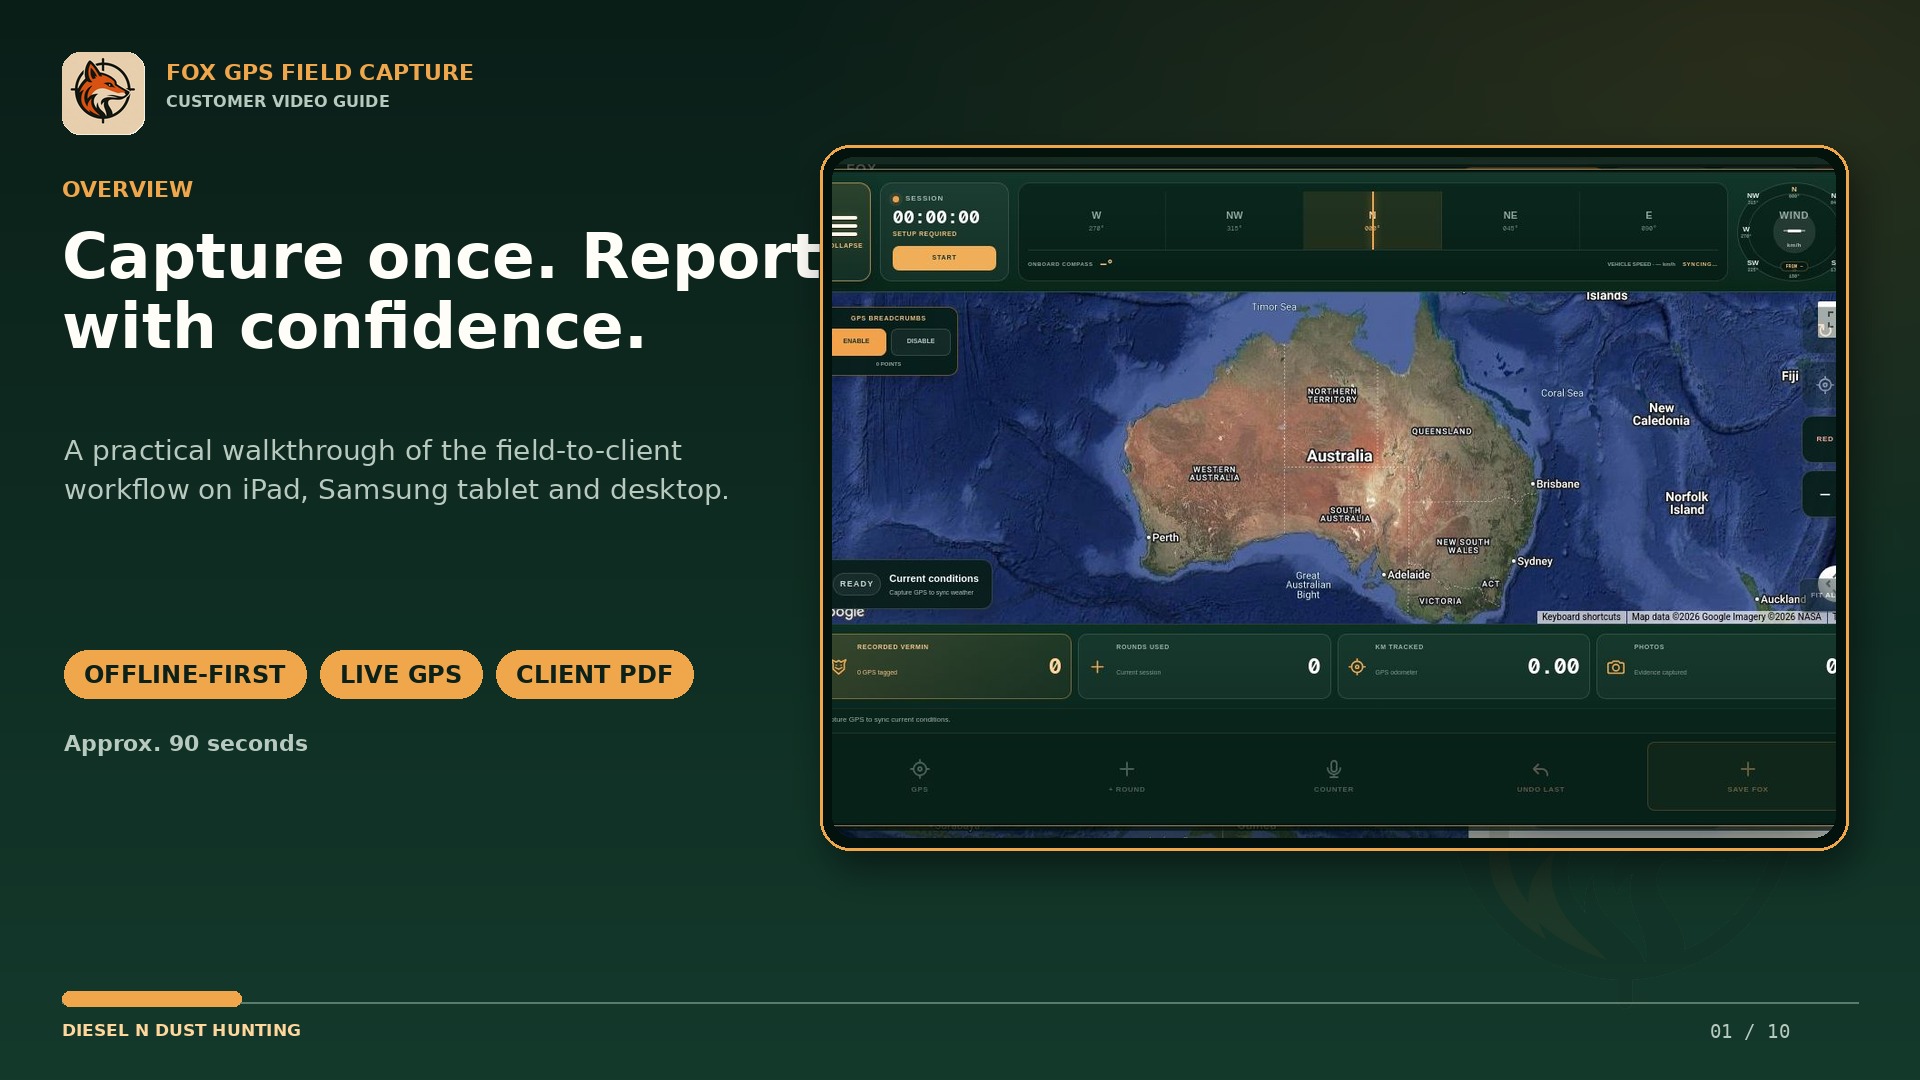This screenshot has height=1080, width=1920.
Task: Click the 00:00:00 session timer
Action: tap(936, 217)
